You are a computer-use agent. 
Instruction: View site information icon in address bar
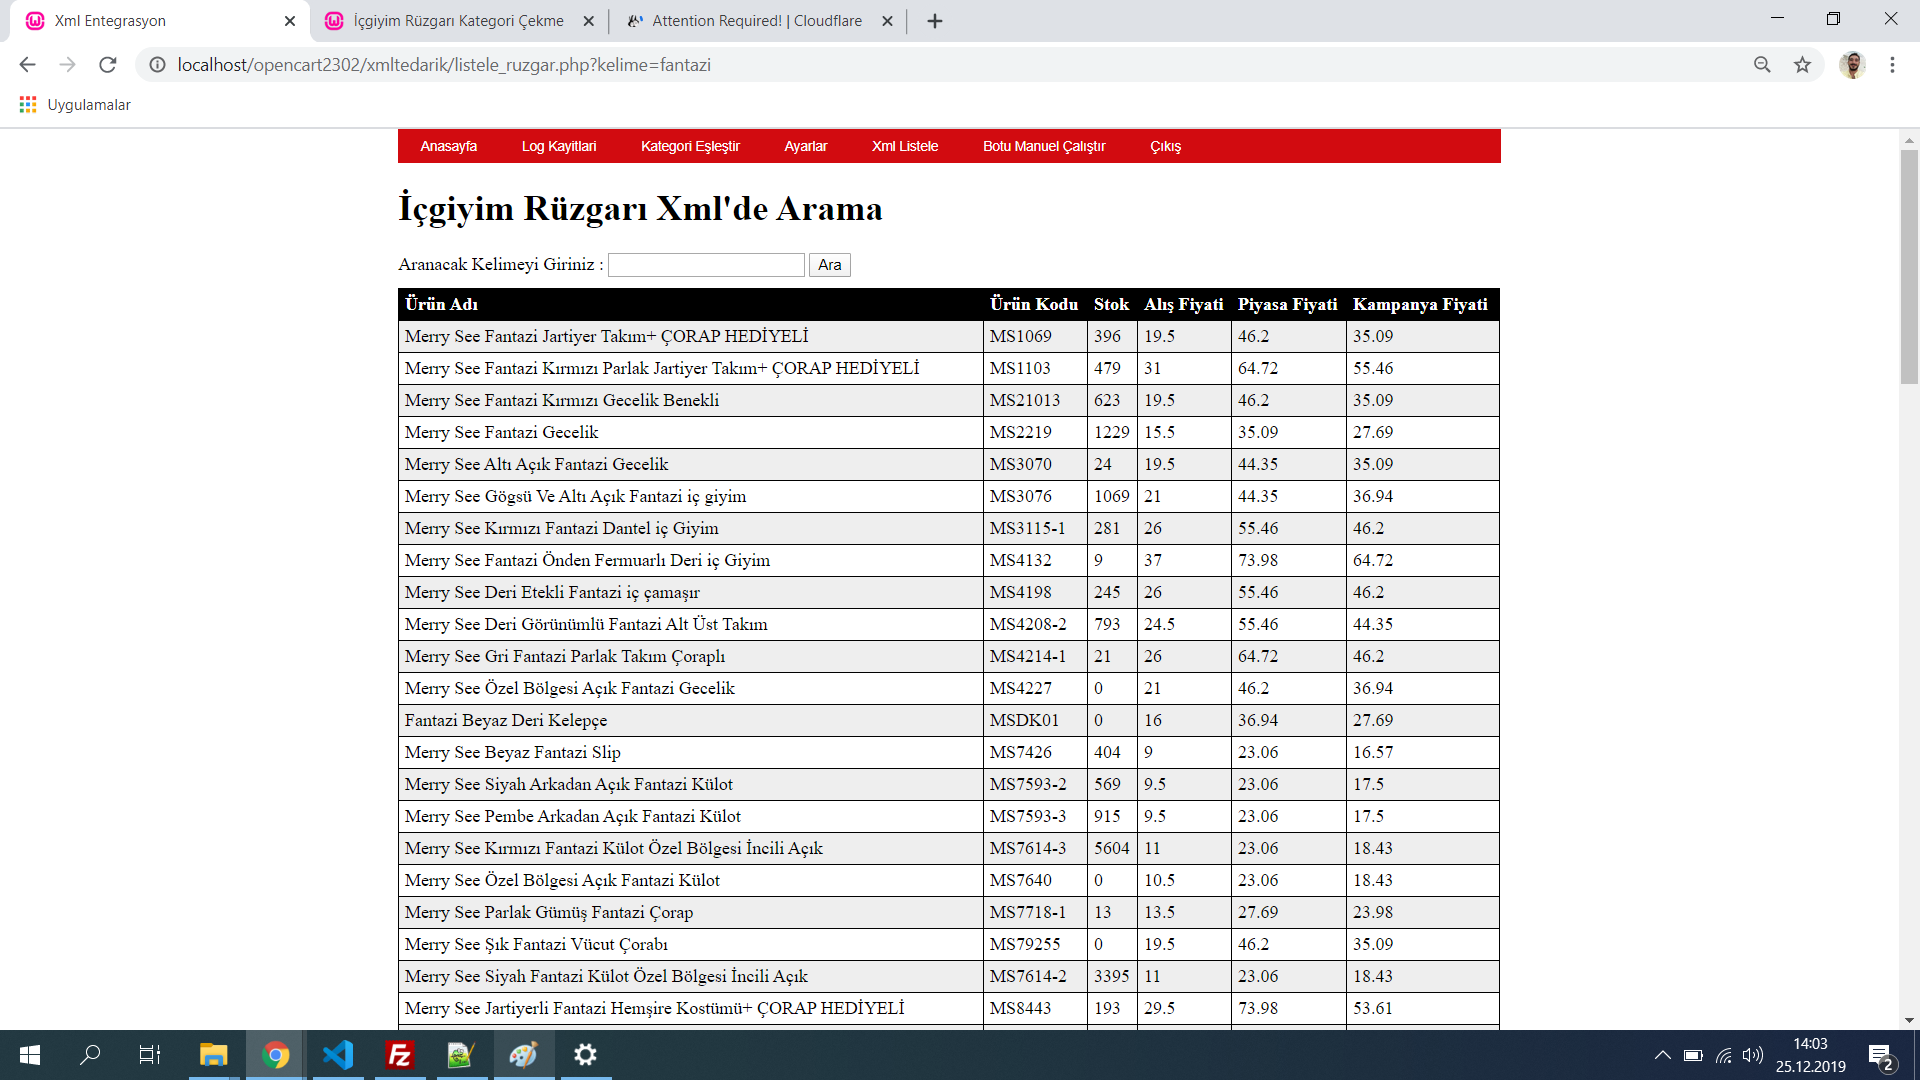(157, 65)
